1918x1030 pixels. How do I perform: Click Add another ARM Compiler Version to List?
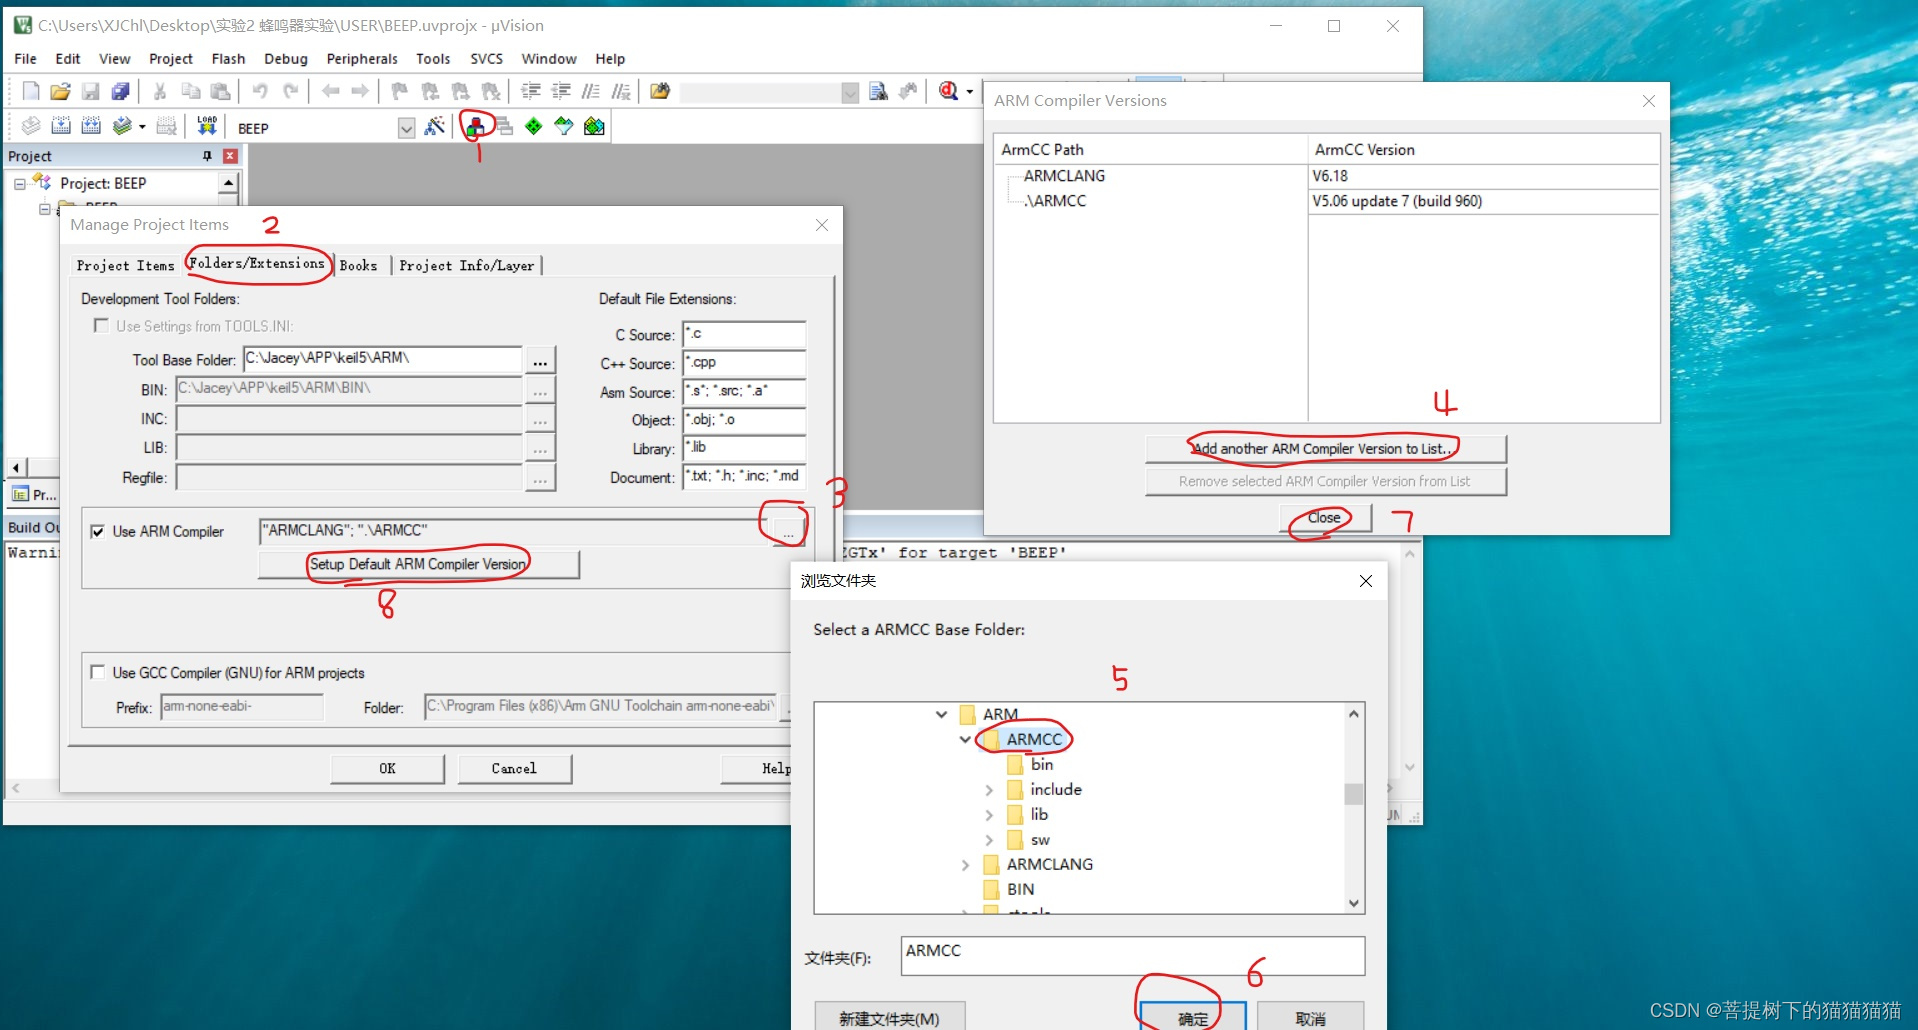1322,448
